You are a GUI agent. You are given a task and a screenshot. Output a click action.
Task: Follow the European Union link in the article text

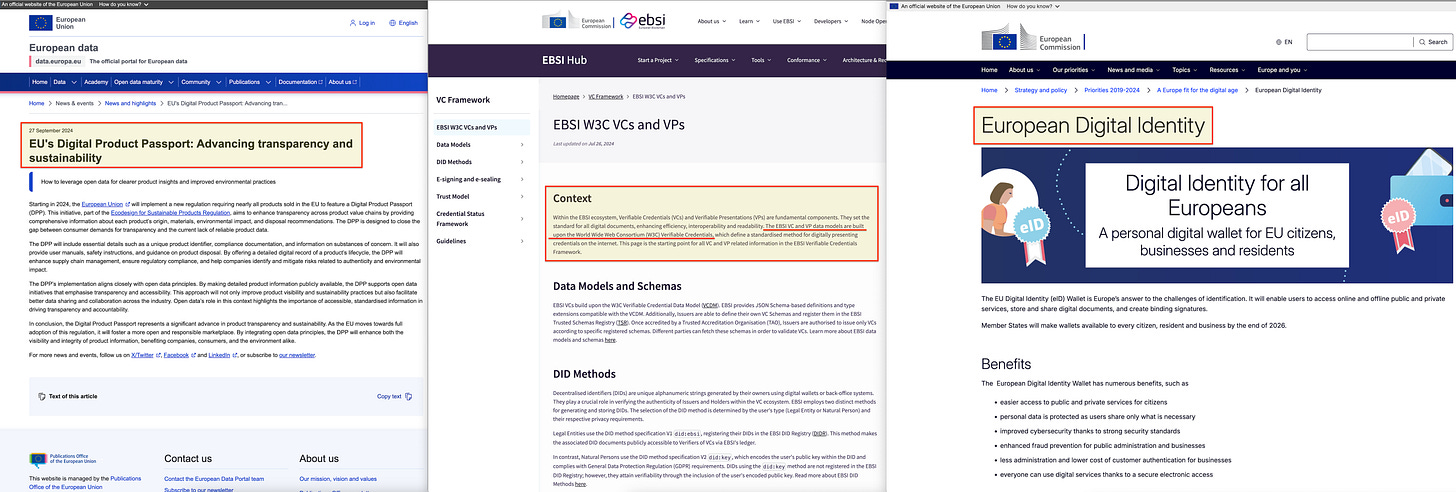[x=104, y=204]
